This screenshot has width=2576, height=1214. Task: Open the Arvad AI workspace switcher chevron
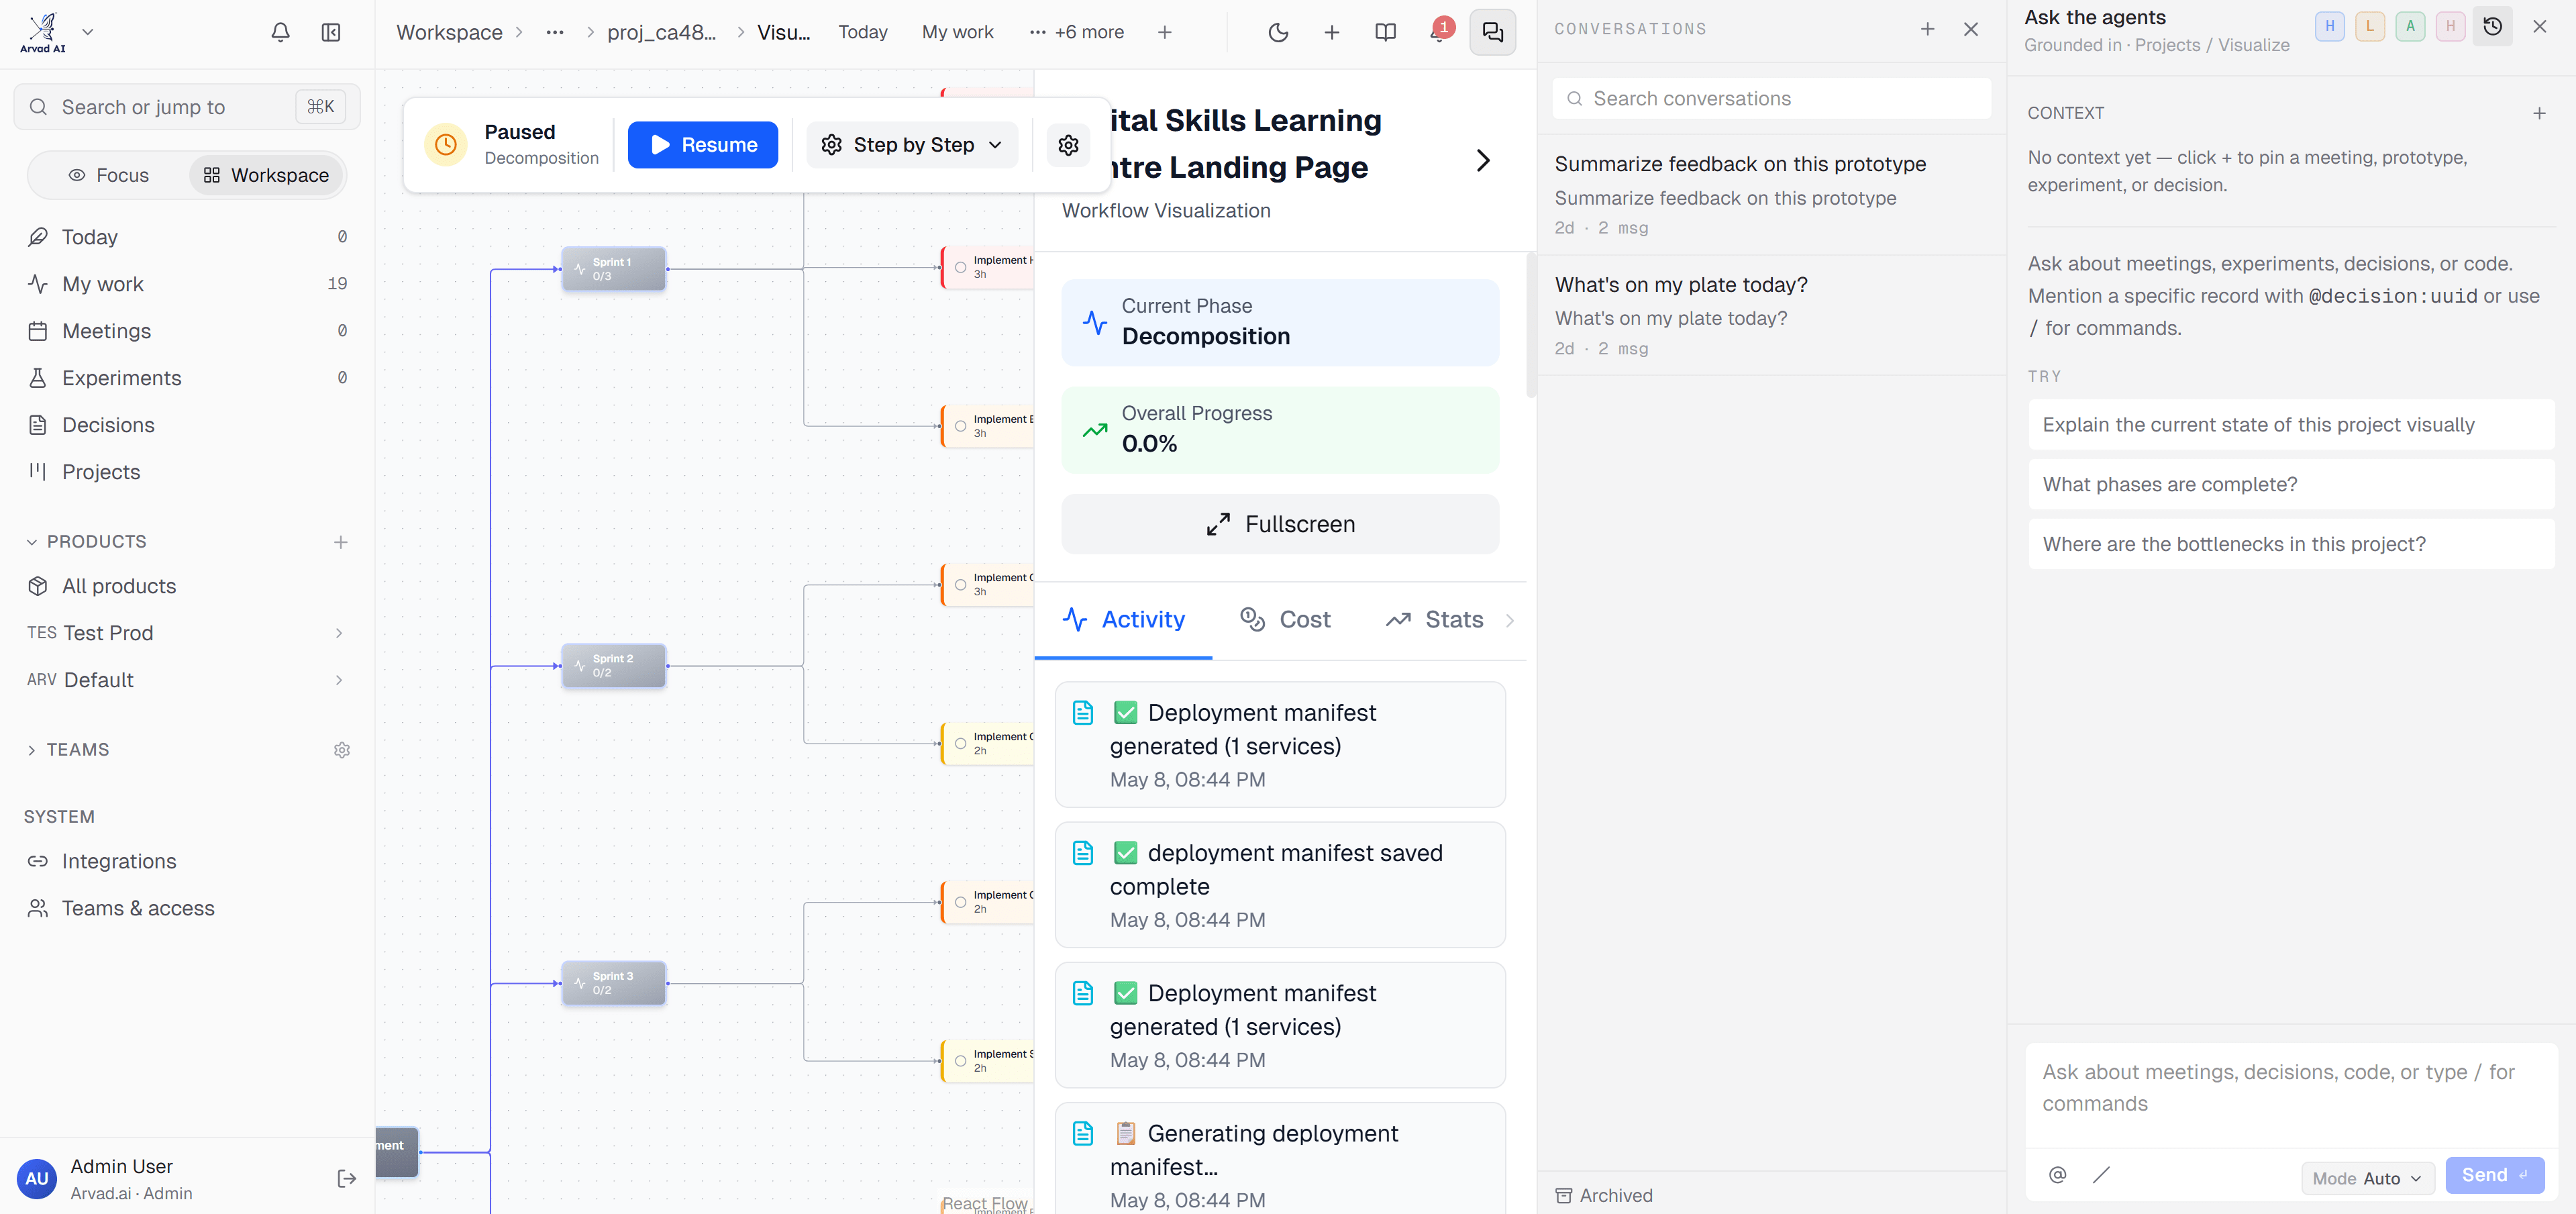tap(88, 32)
